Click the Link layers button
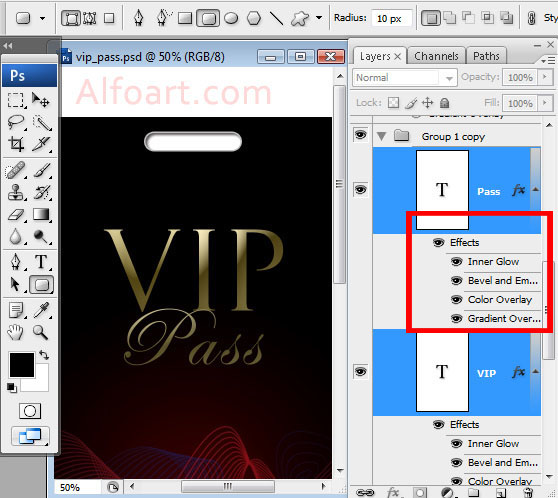 coord(365,493)
